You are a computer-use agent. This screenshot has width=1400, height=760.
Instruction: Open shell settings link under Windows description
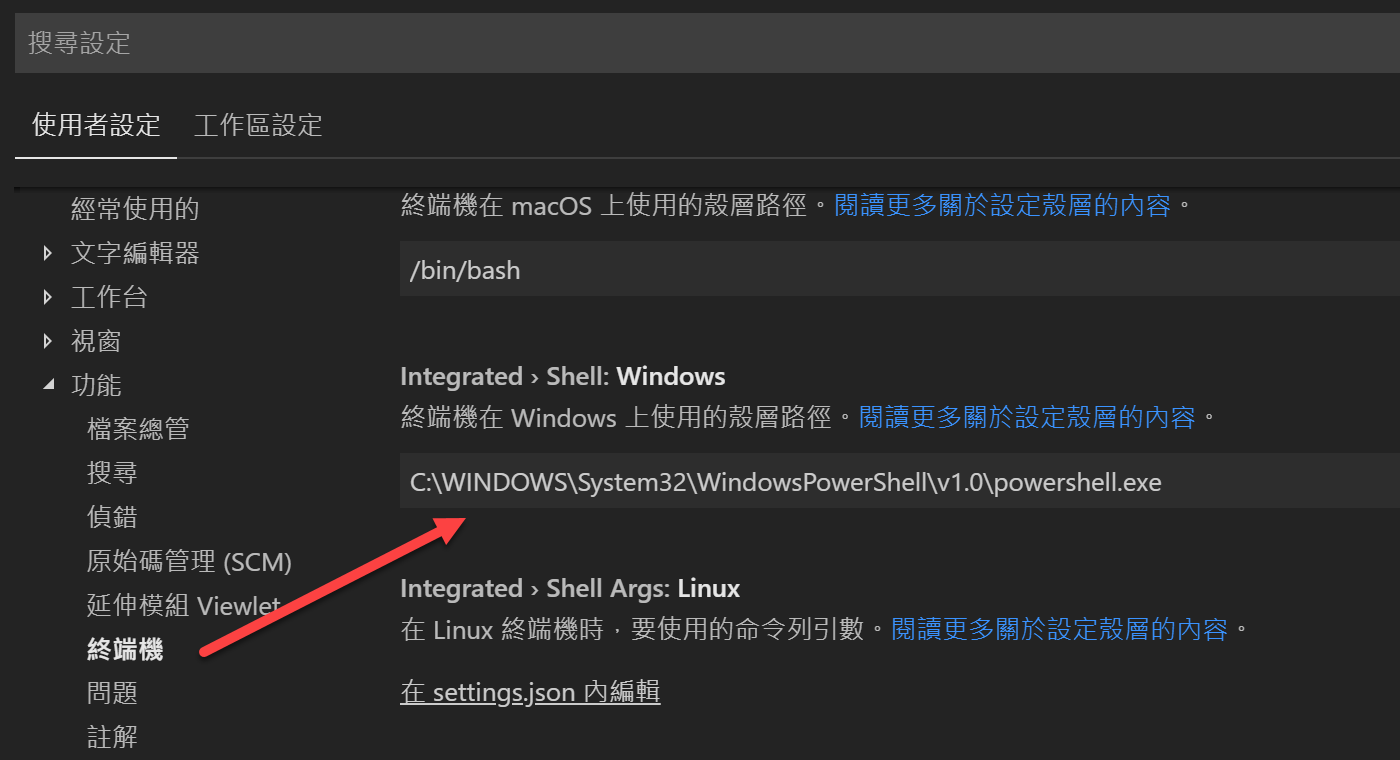coord(1027,417)
